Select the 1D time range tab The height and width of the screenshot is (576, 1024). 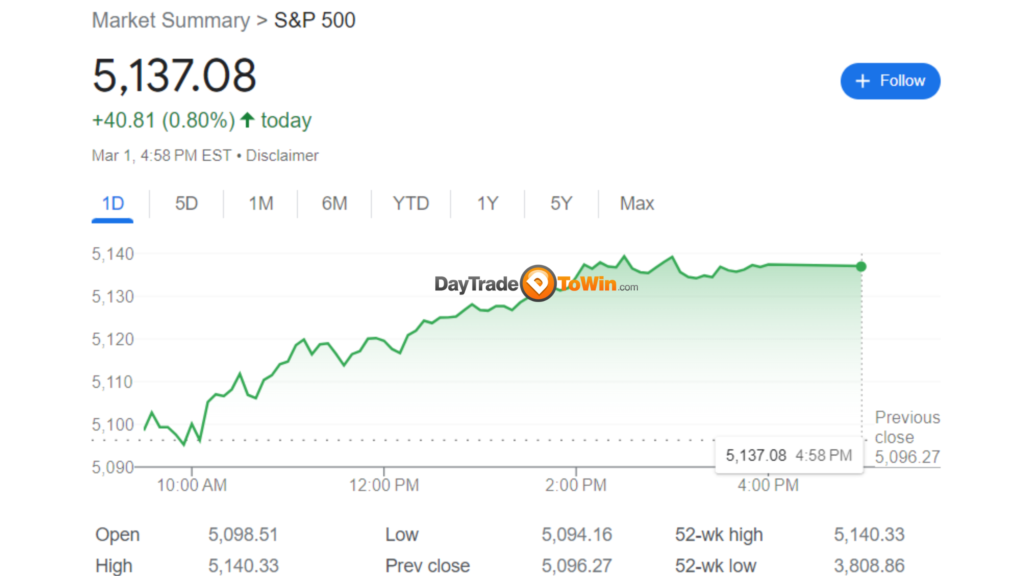113,204
